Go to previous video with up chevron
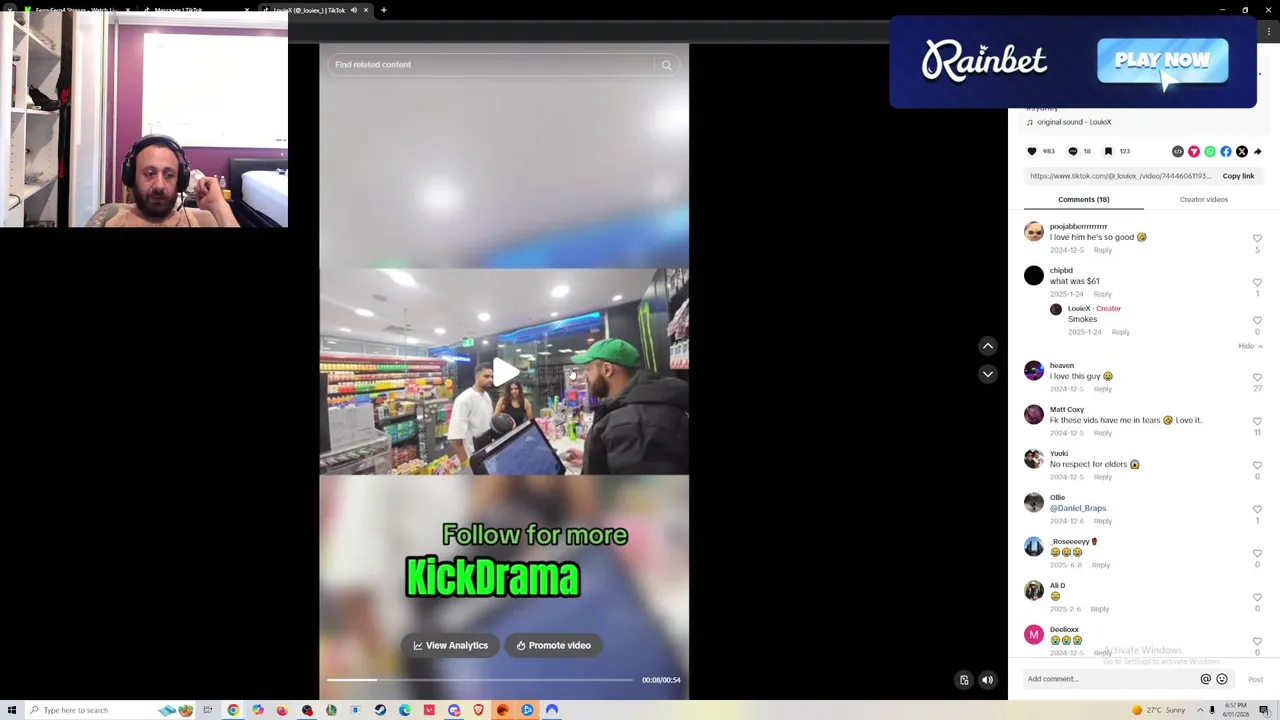1280x720 pixels. [x=988, y=346]
